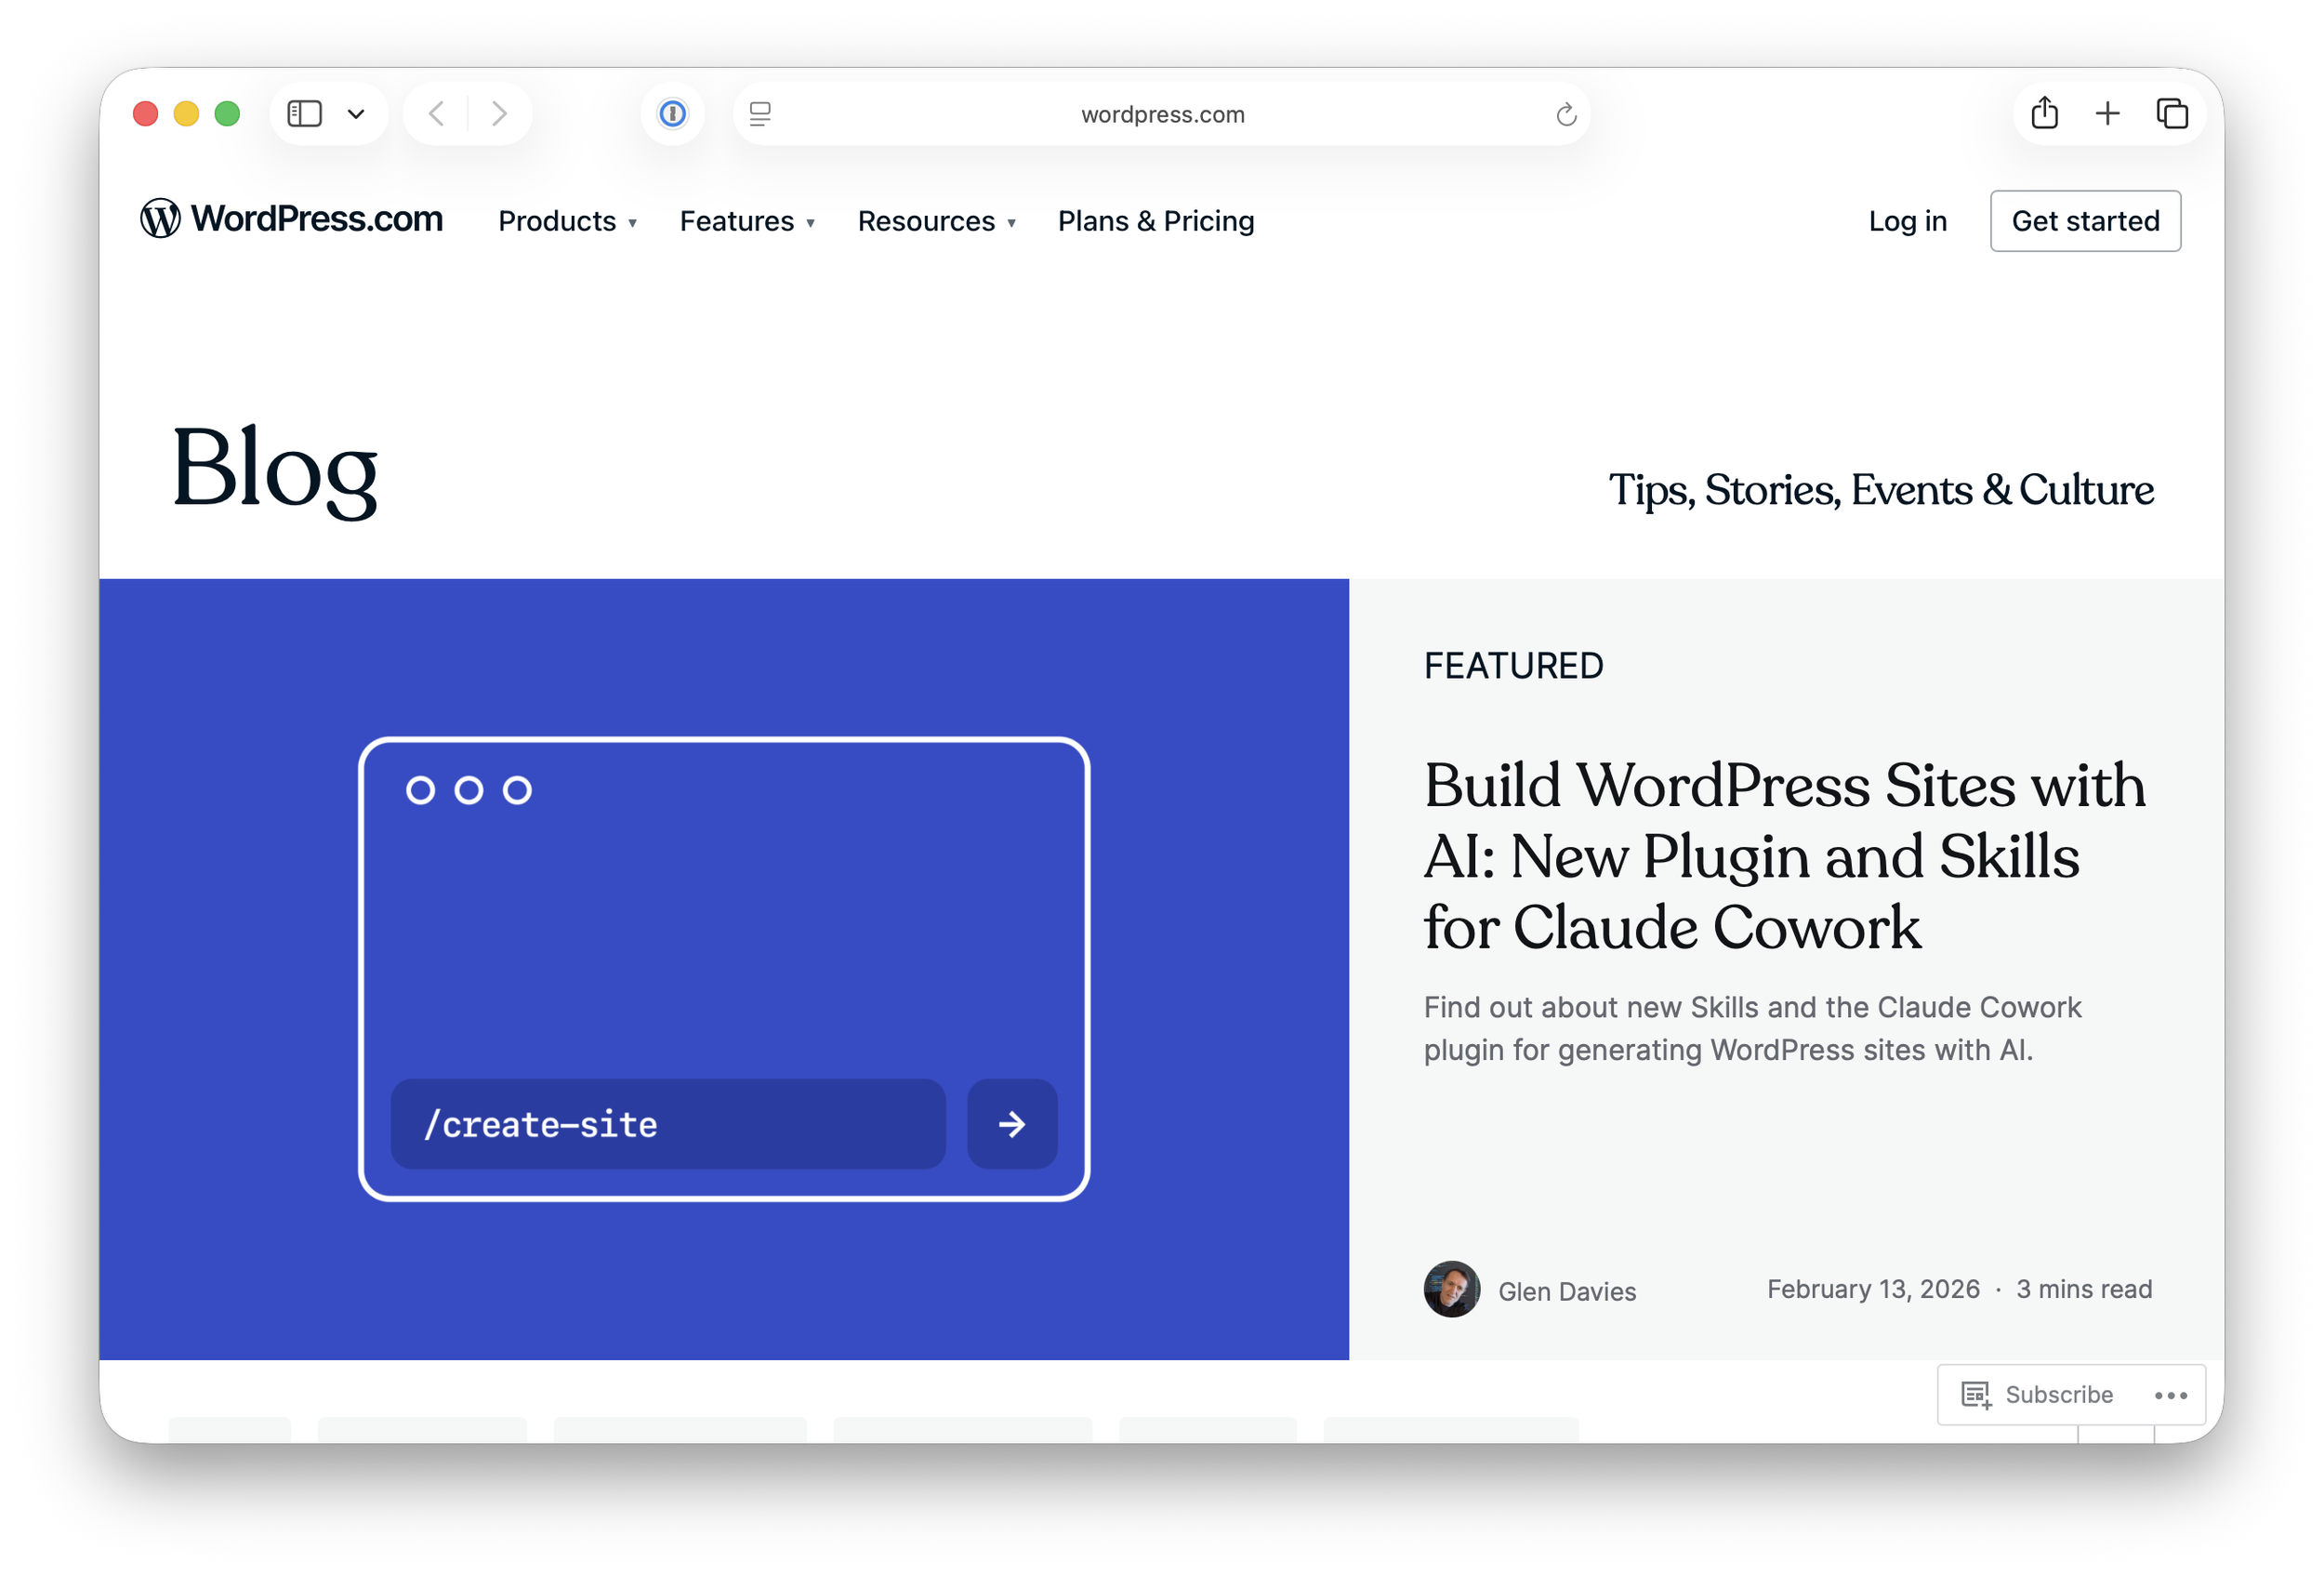The image size is (2324, 1575).
Task: Click the page reader icon in address bar
Action: pos(760,114)
